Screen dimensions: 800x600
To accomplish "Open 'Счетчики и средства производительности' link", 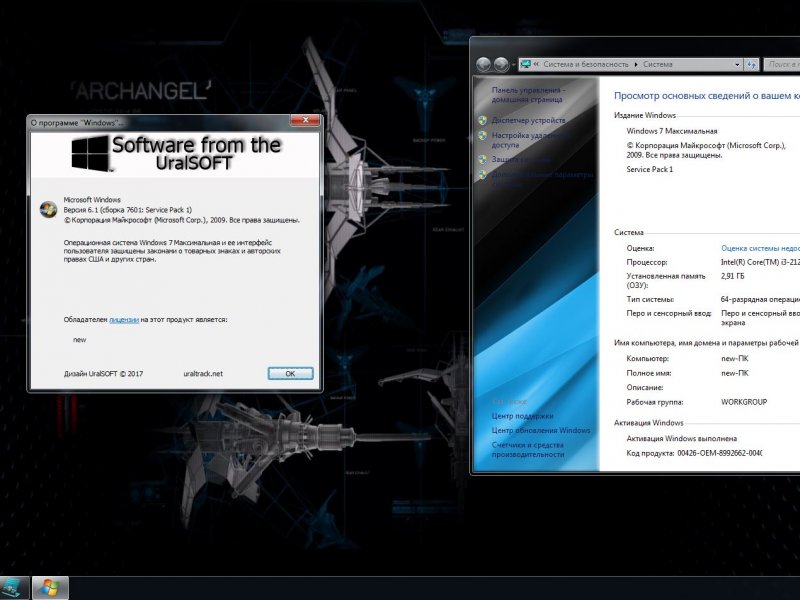I will pos(528,449).
